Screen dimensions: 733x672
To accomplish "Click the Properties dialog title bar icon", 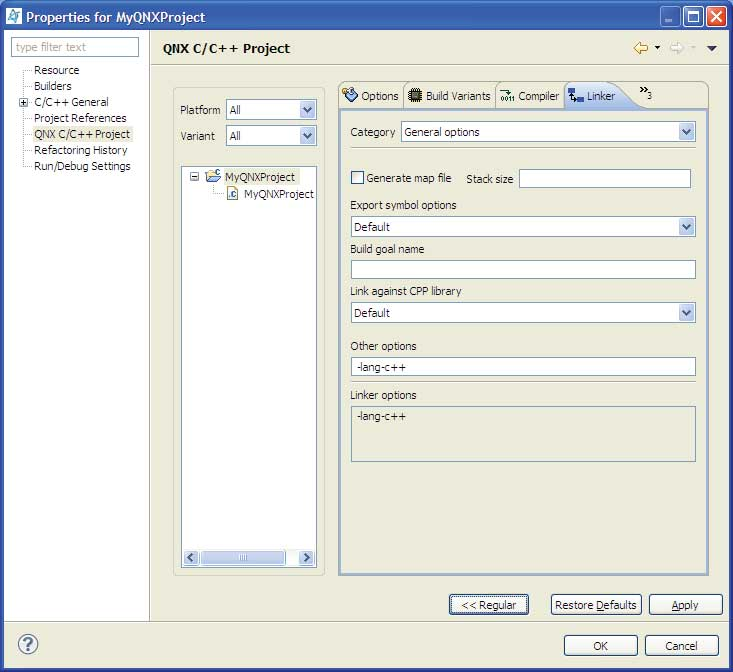I will click(14, 16).
